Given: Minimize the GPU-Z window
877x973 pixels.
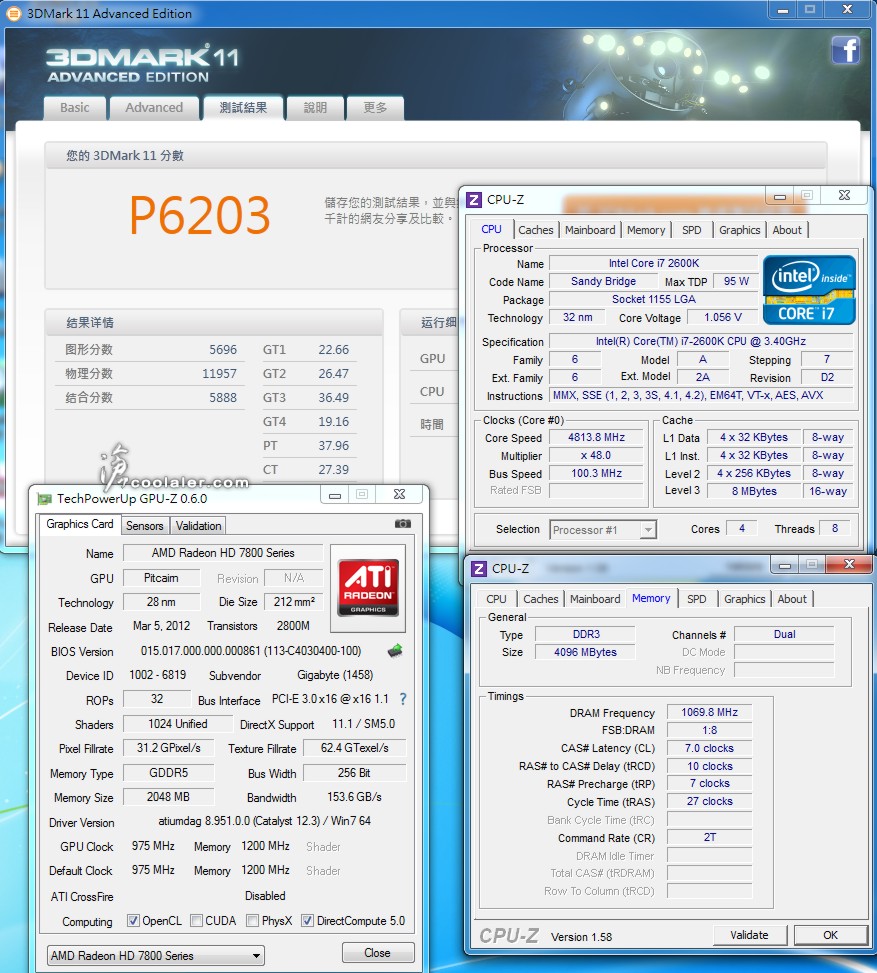Looking at the screenshot, I should point(335,495).
